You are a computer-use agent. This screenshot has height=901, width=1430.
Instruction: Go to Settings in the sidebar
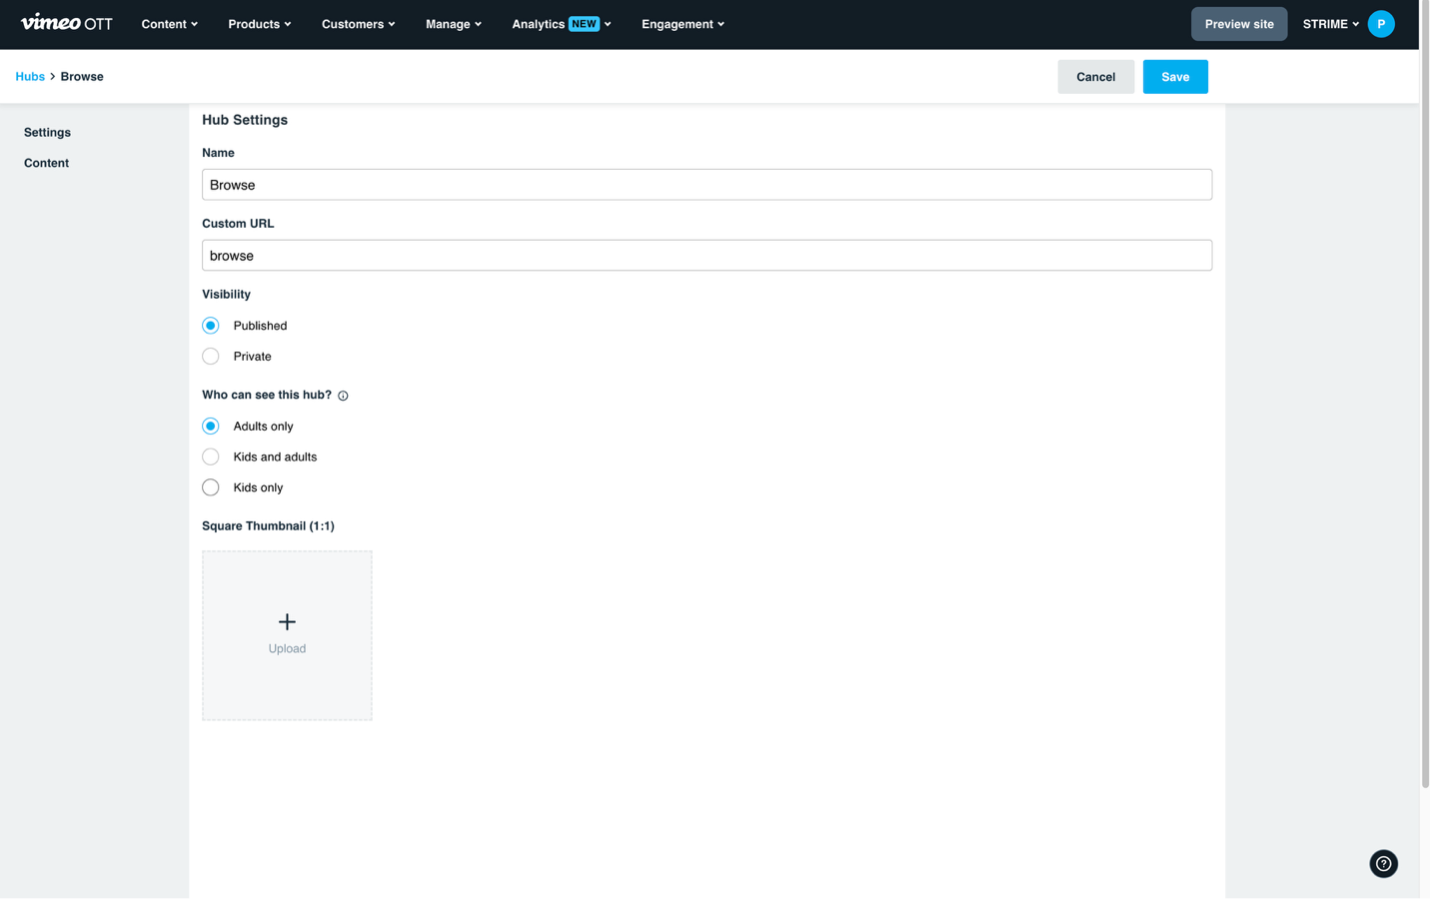coord(47,132)
